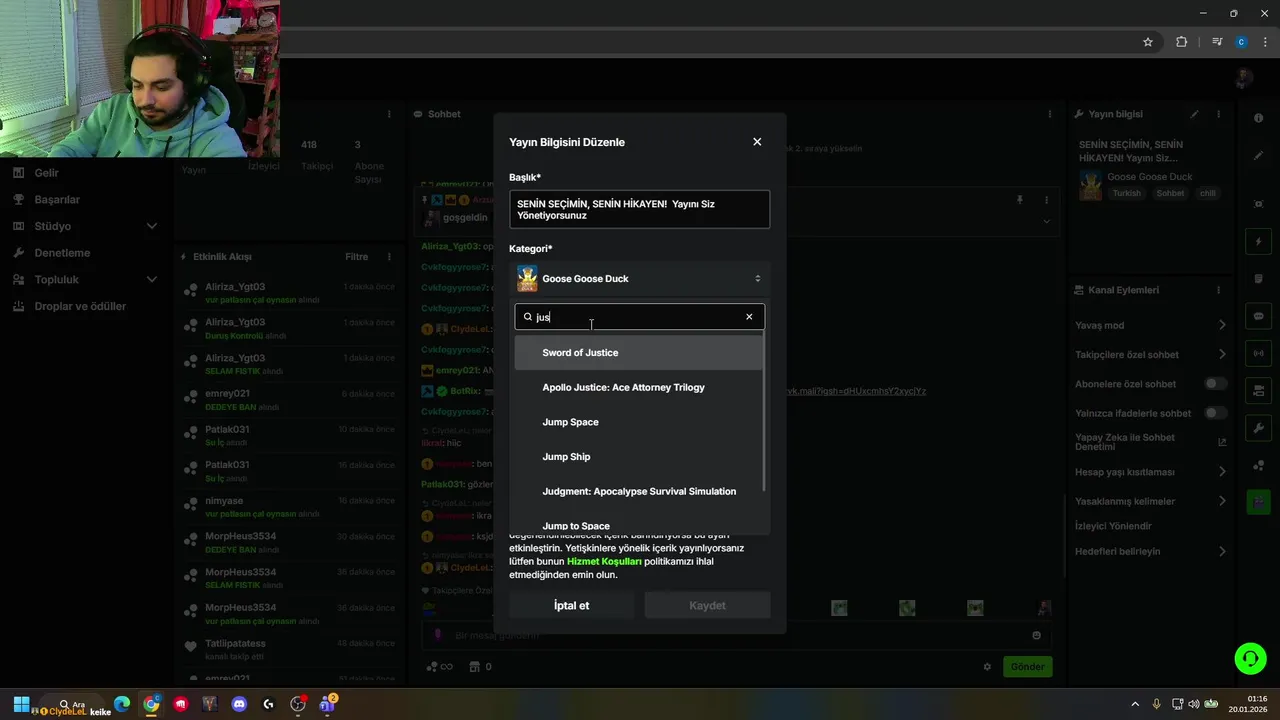Open OBS Studio from taskbar
The width and height of the screenshot is (1280, 720).
click(298, 704)
